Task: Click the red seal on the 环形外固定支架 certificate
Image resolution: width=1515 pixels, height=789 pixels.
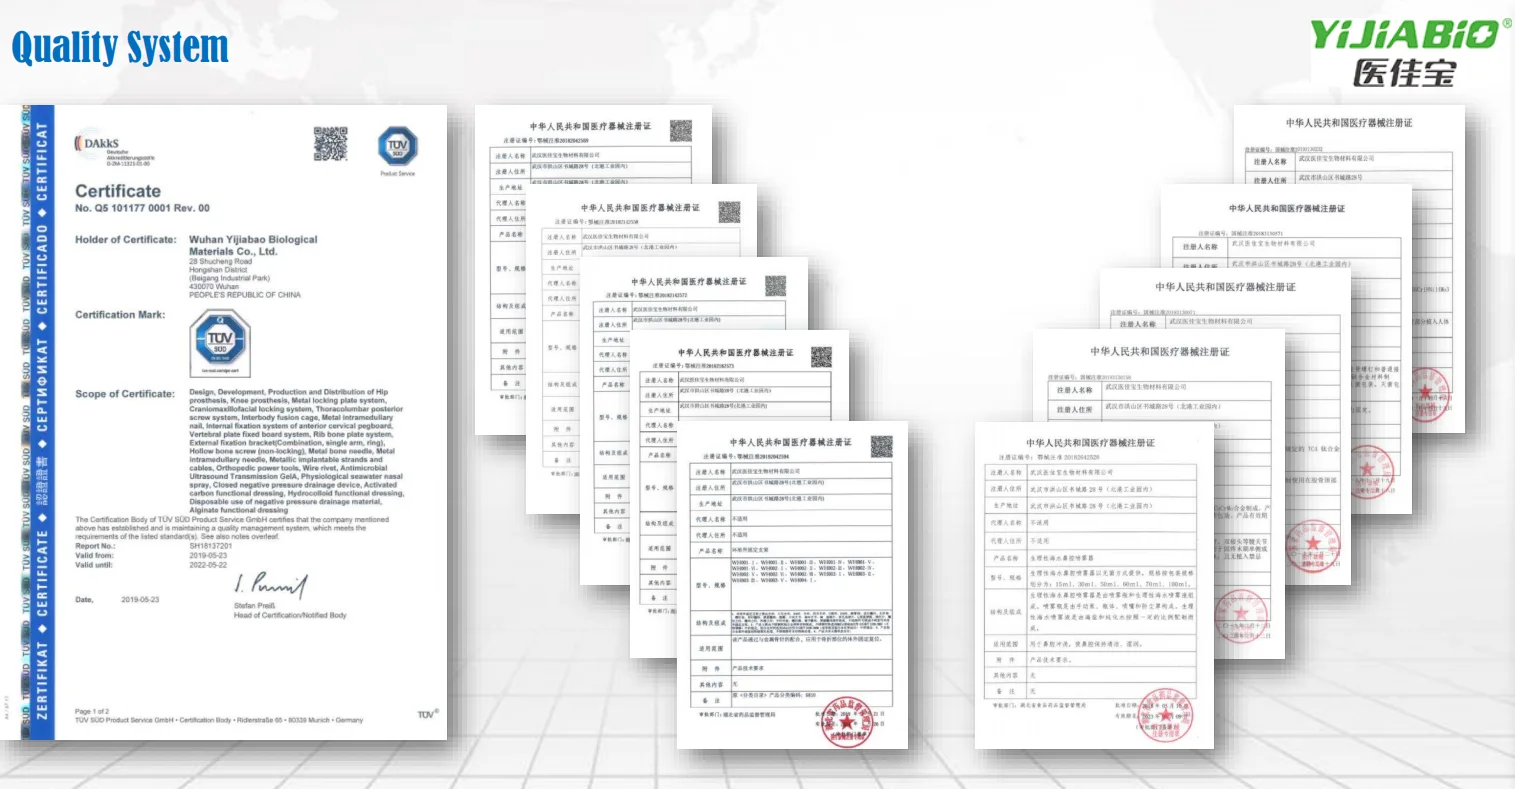Action: tap(847, 721)
